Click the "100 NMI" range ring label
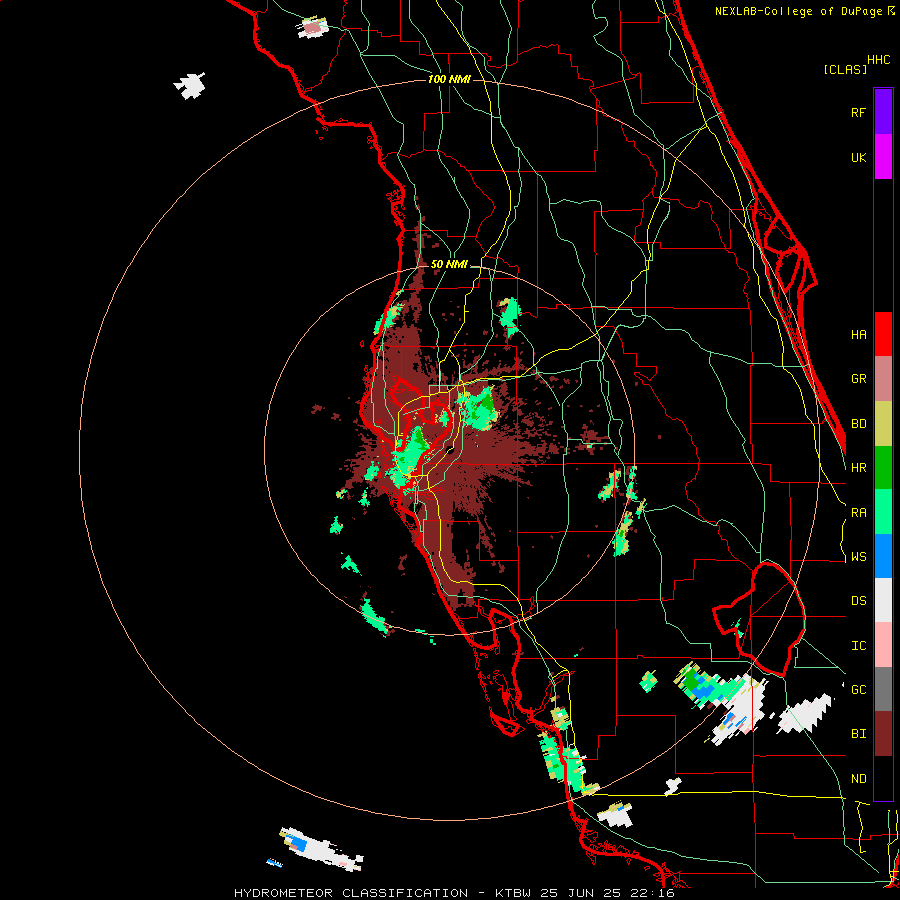 click(449, 79)
